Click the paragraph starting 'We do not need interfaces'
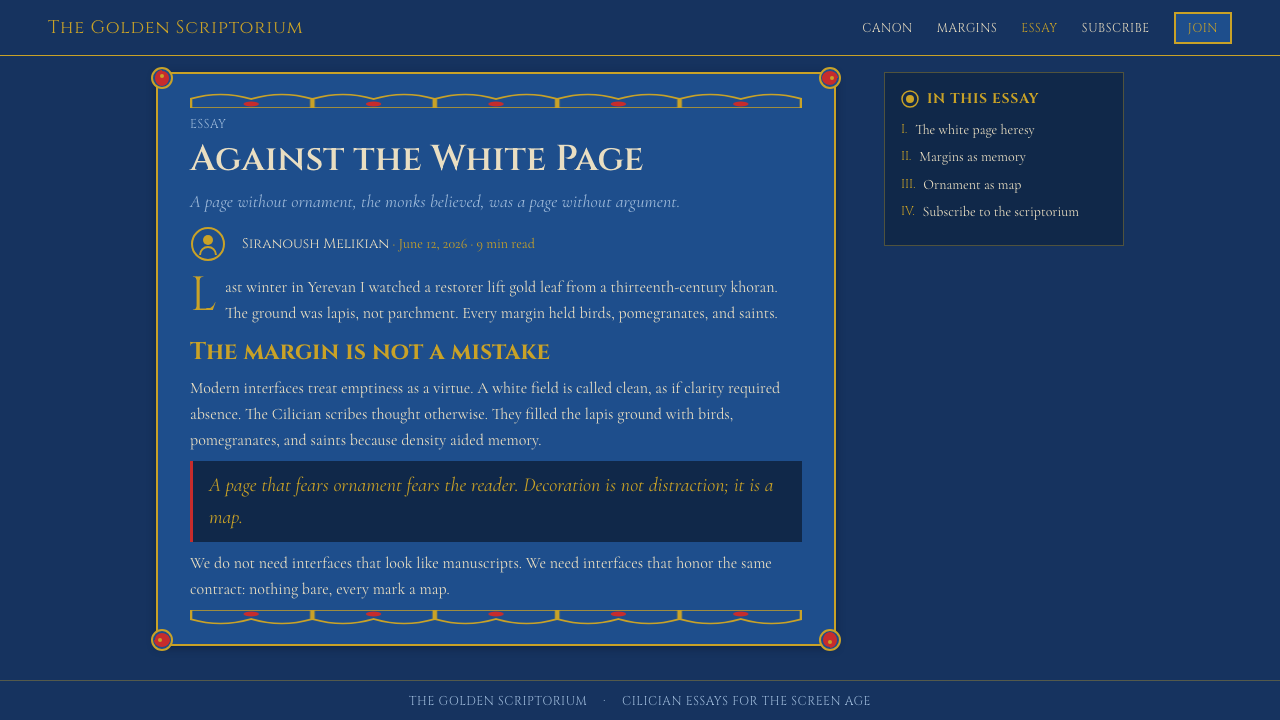1280x720 pixels. [x=496, y=576]
